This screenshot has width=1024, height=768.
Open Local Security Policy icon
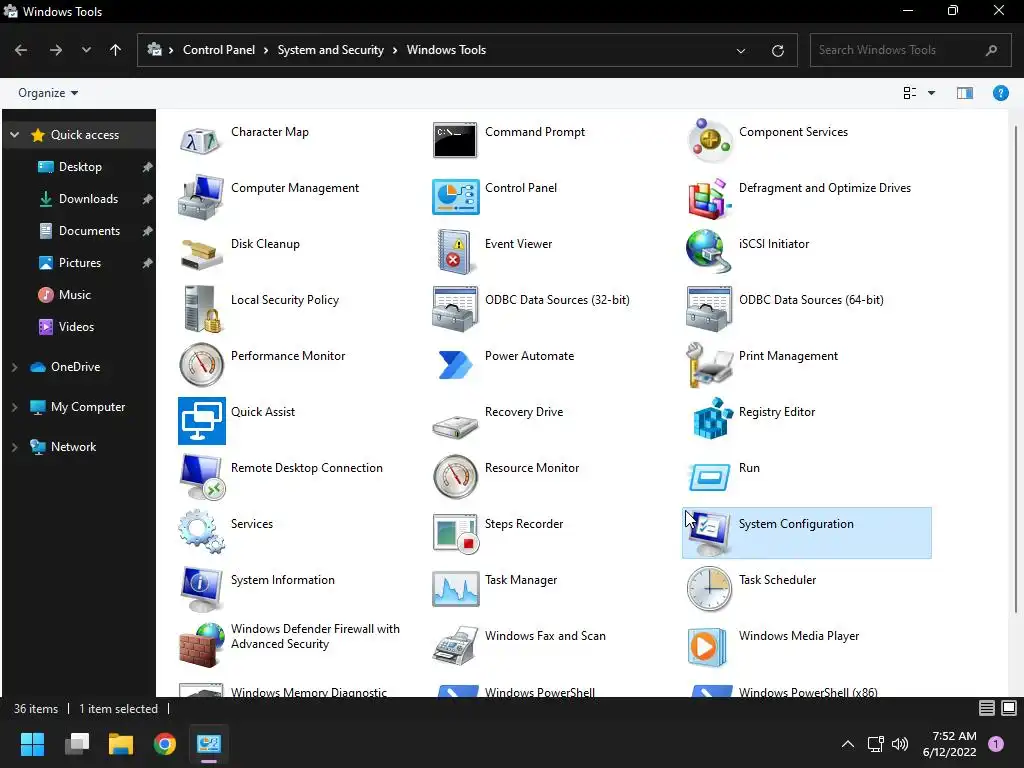click(201, 309)
